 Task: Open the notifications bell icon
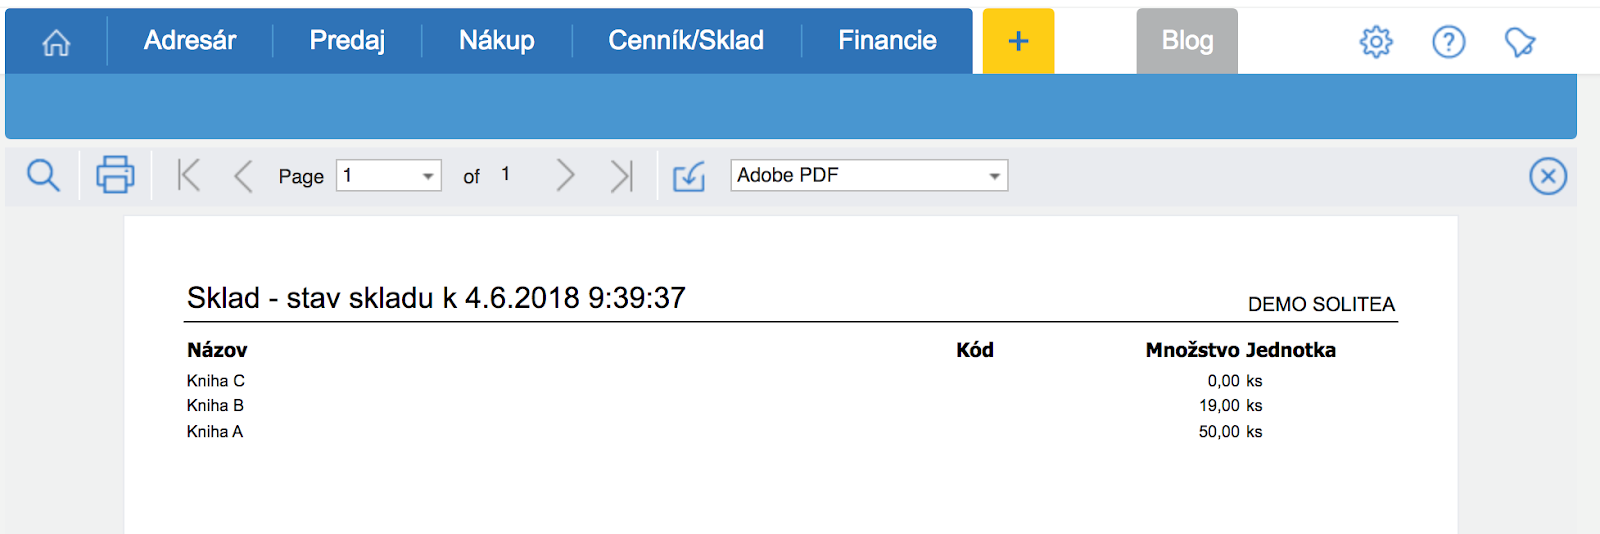(x=1519, y=42)
